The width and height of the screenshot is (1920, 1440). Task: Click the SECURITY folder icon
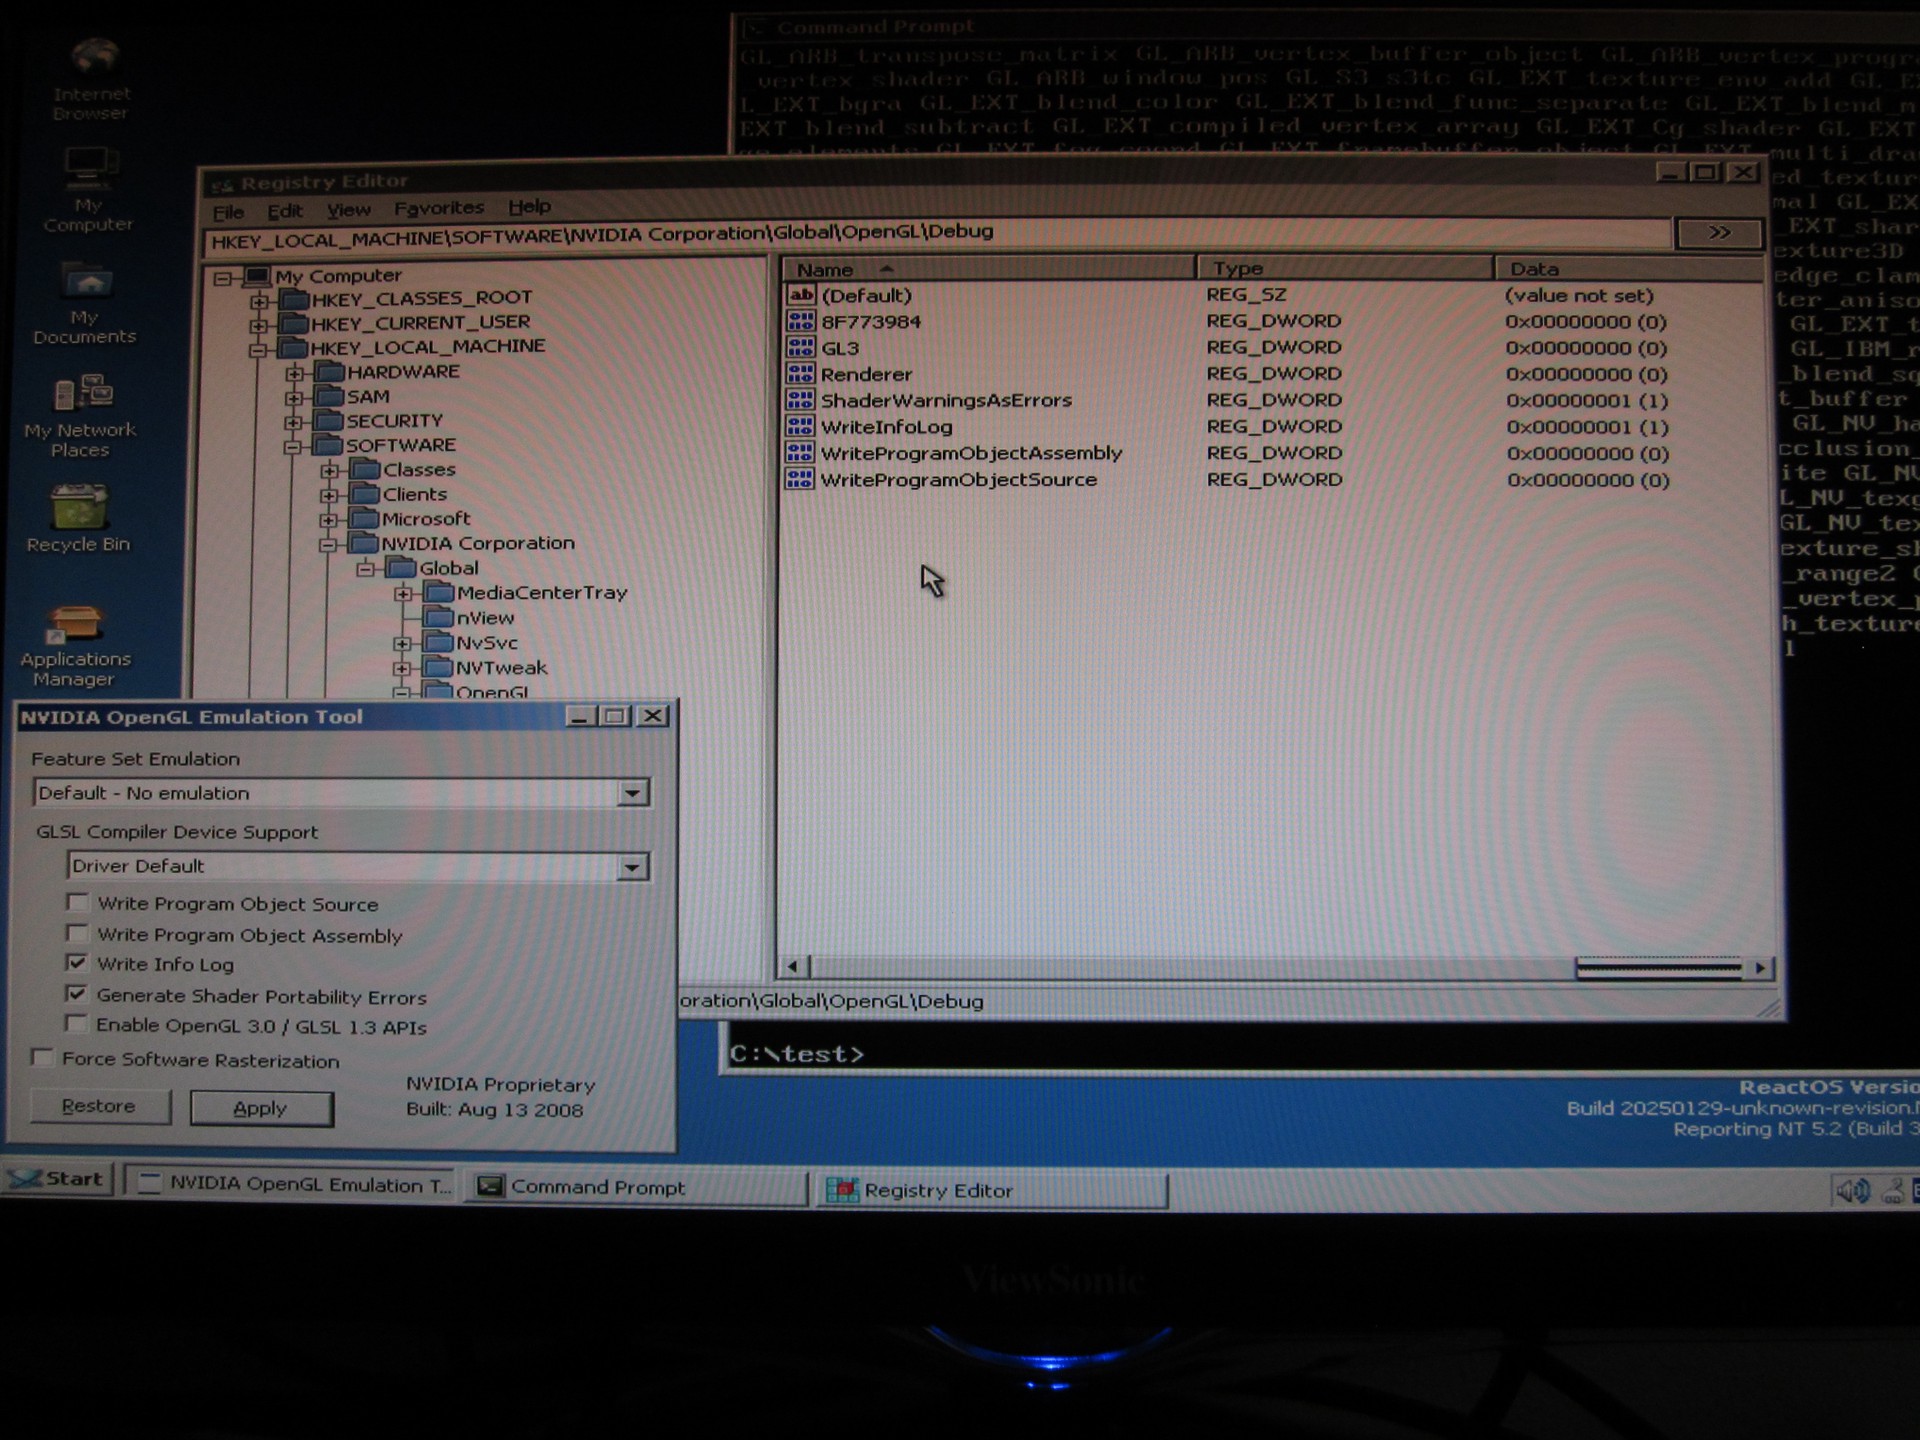(x=329, y=421)
